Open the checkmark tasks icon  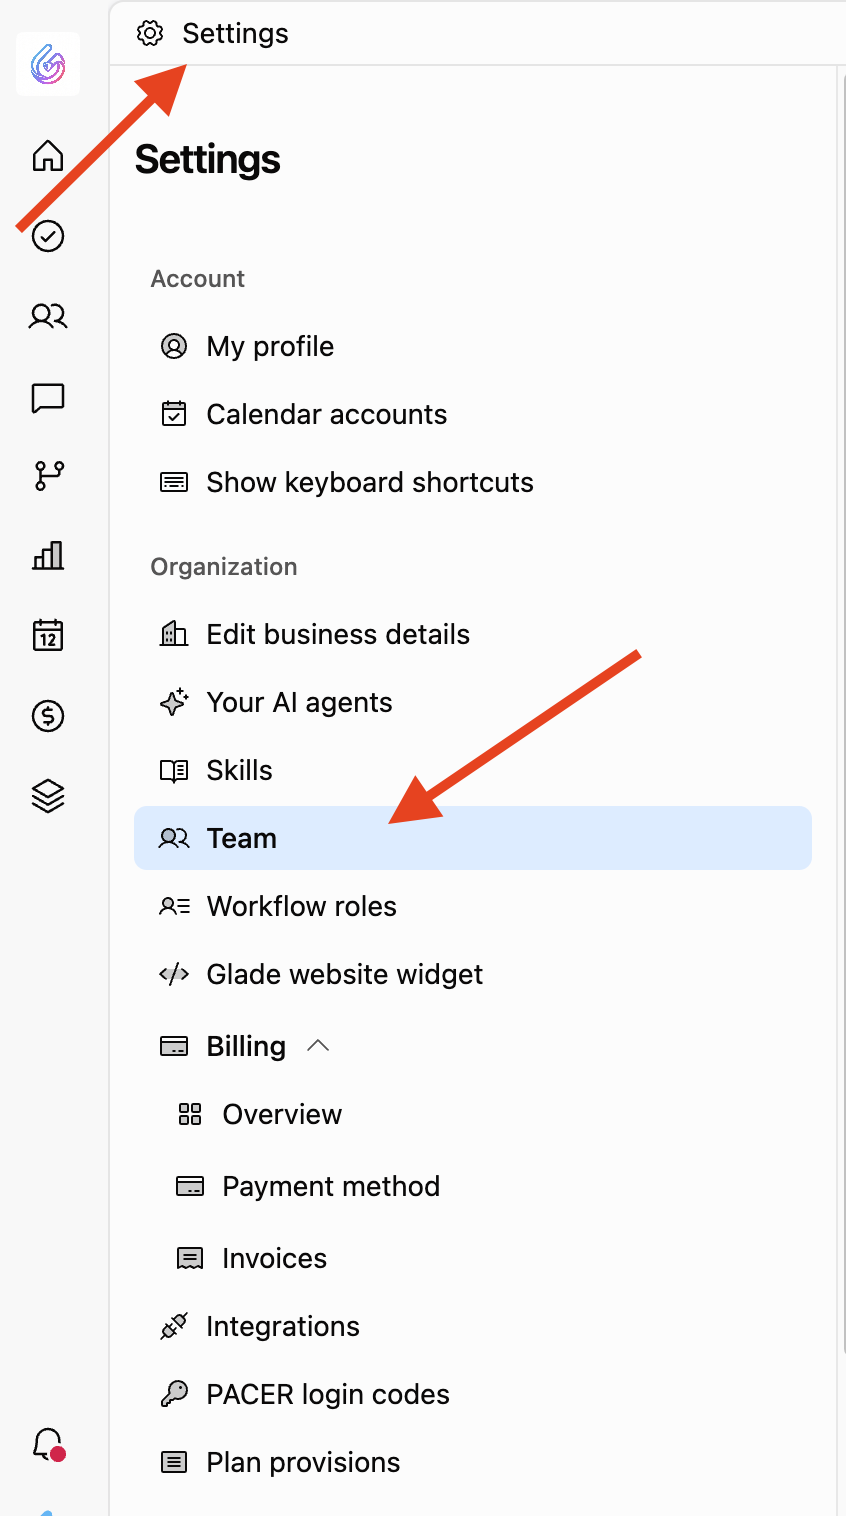48,236
